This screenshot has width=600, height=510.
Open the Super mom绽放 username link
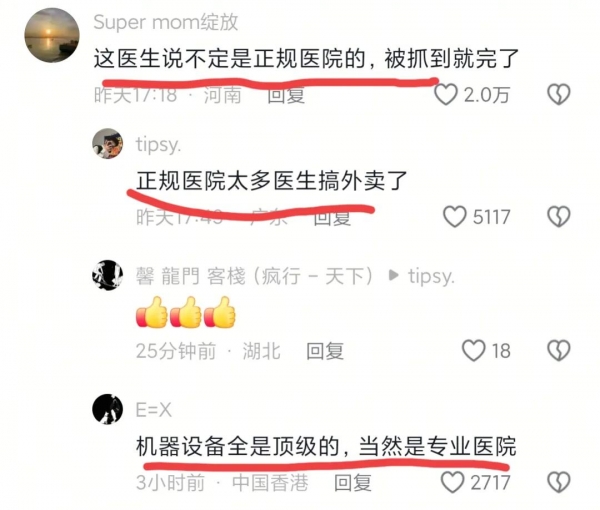(166, 22)
